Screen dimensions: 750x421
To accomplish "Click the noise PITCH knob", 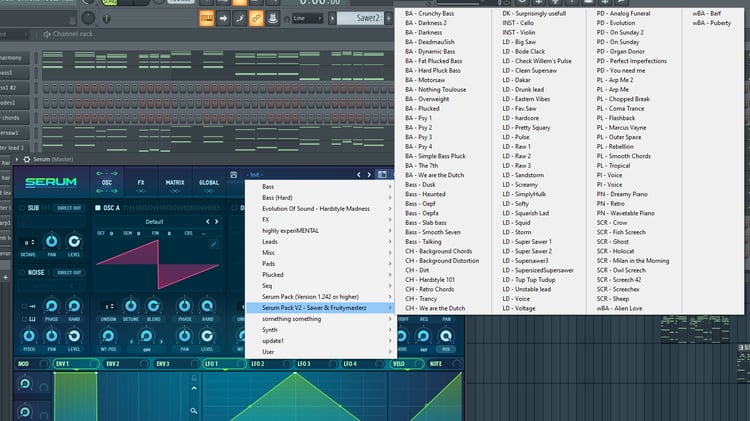I will pyautogui.click(x=29, y=336).
